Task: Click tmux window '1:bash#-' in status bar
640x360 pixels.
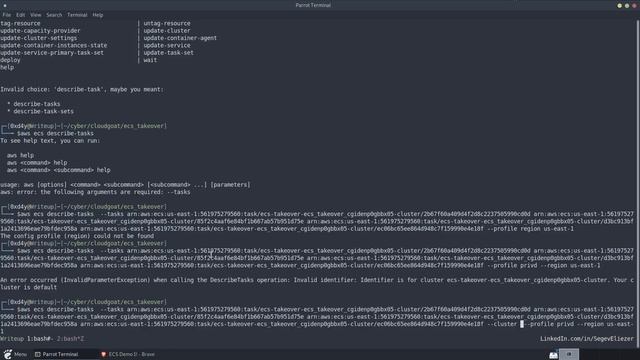Action: (x=40, y=339)
